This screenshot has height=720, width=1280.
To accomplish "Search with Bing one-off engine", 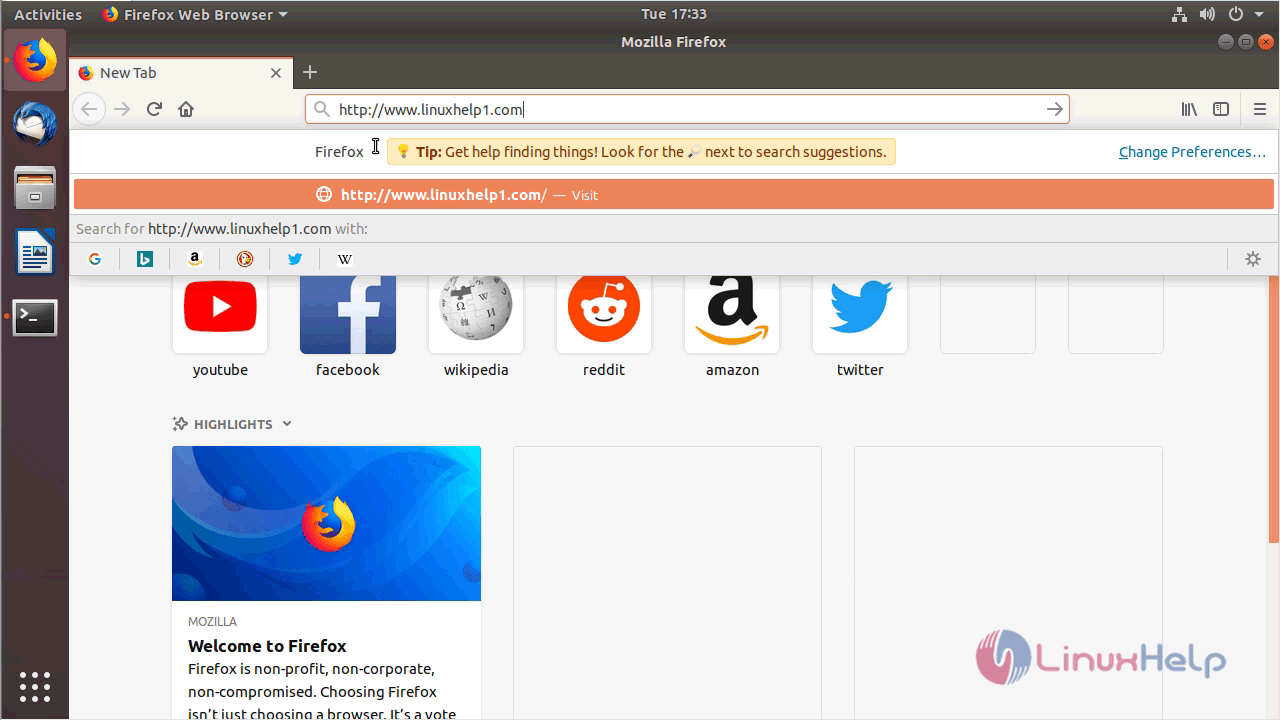I will [145, 259].
